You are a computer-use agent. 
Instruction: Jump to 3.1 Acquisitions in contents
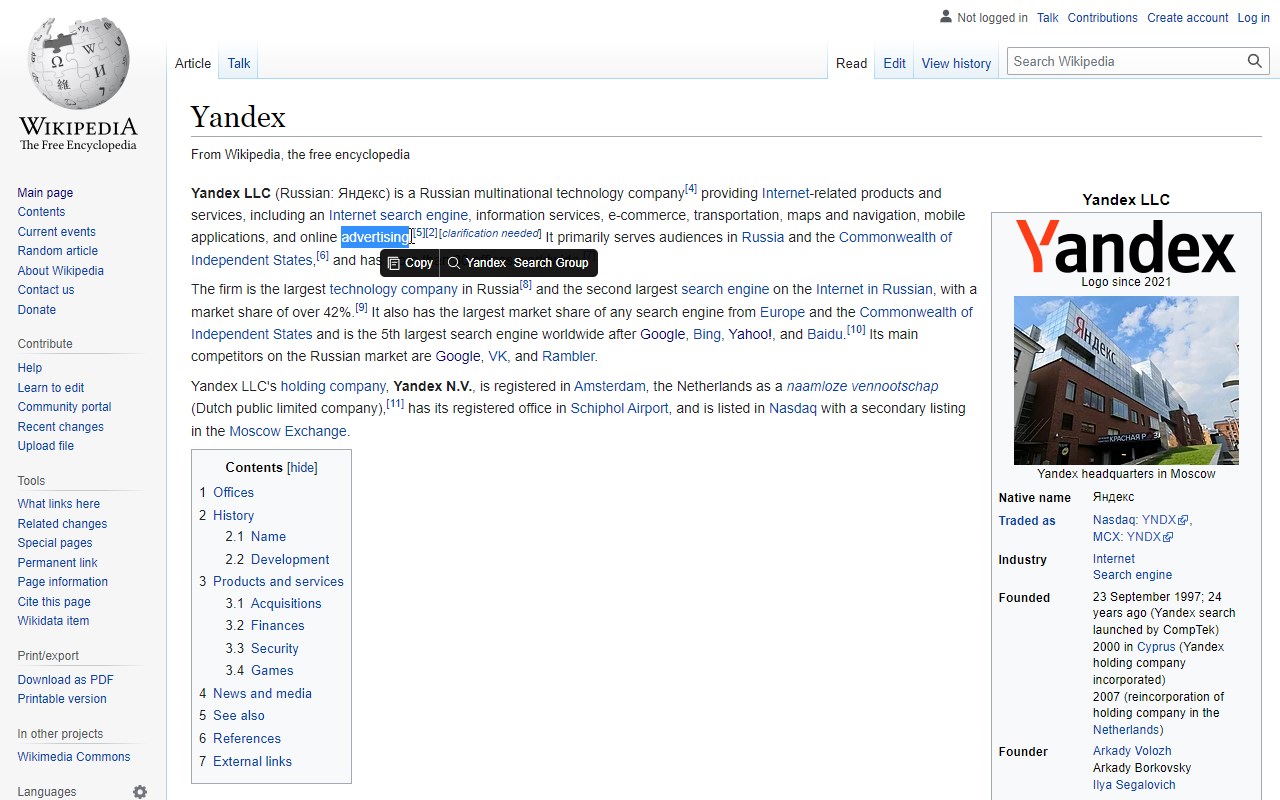click(x=286, y=603)
